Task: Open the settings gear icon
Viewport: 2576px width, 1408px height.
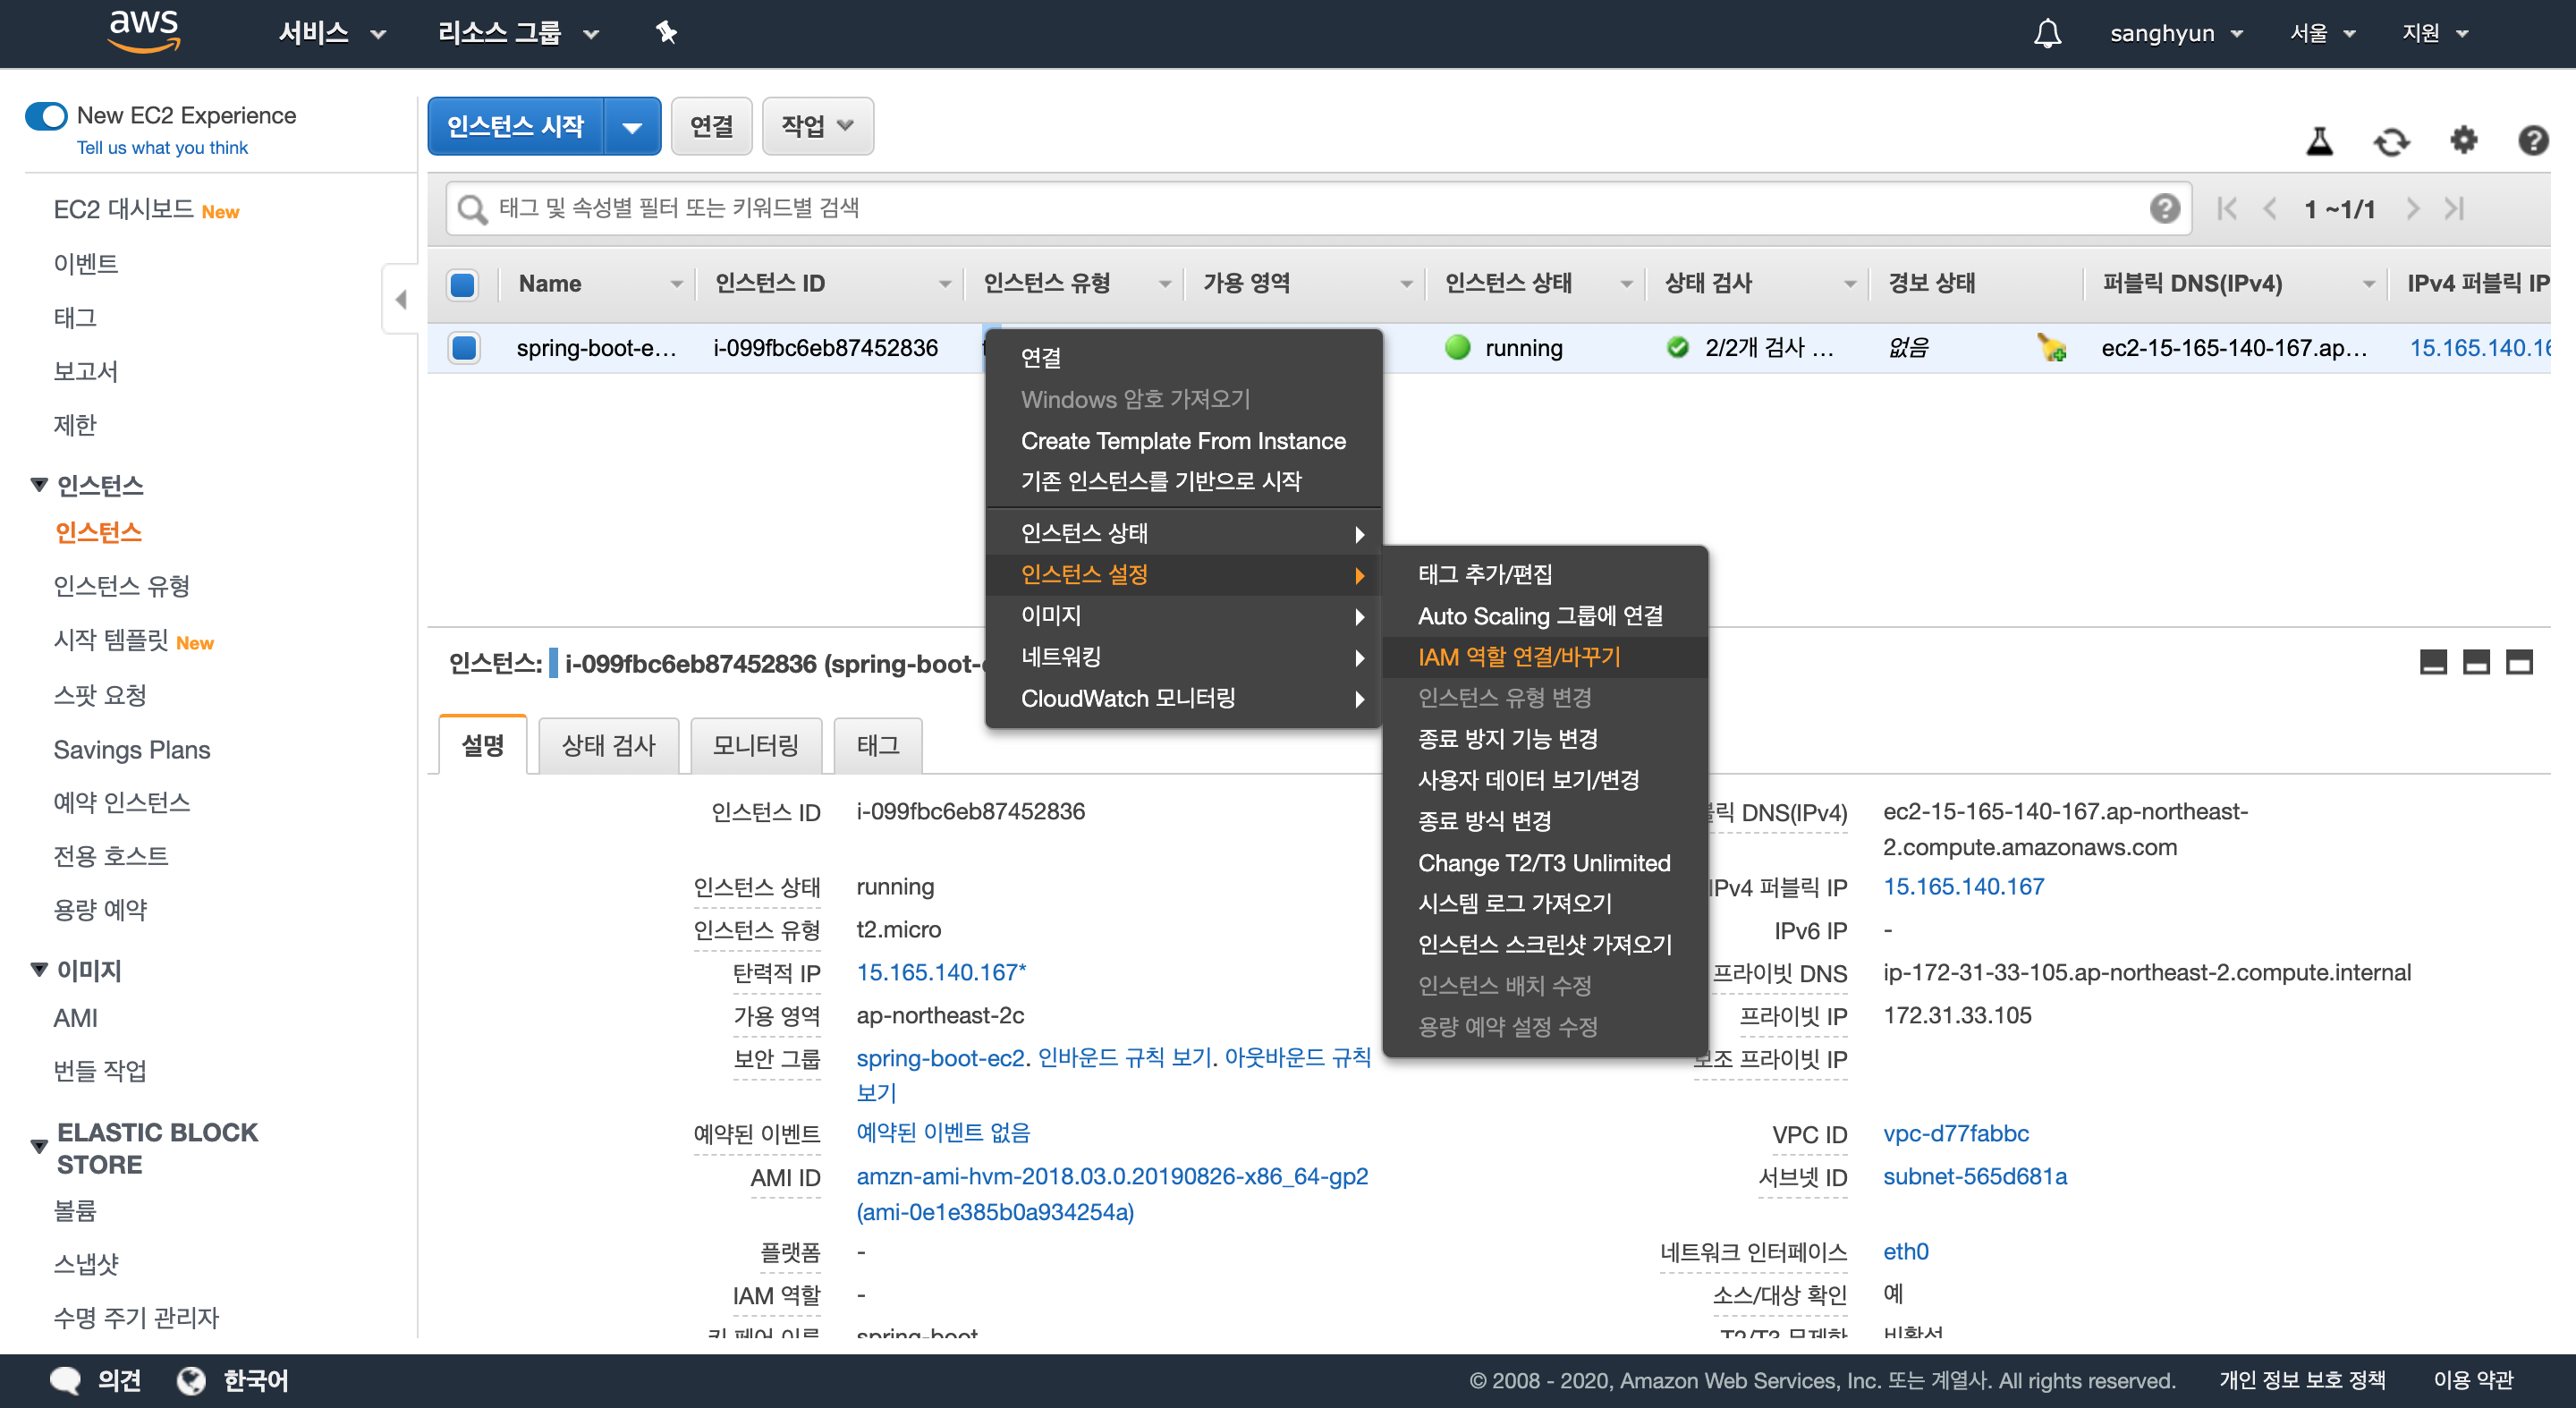Action: [2463, 141]
